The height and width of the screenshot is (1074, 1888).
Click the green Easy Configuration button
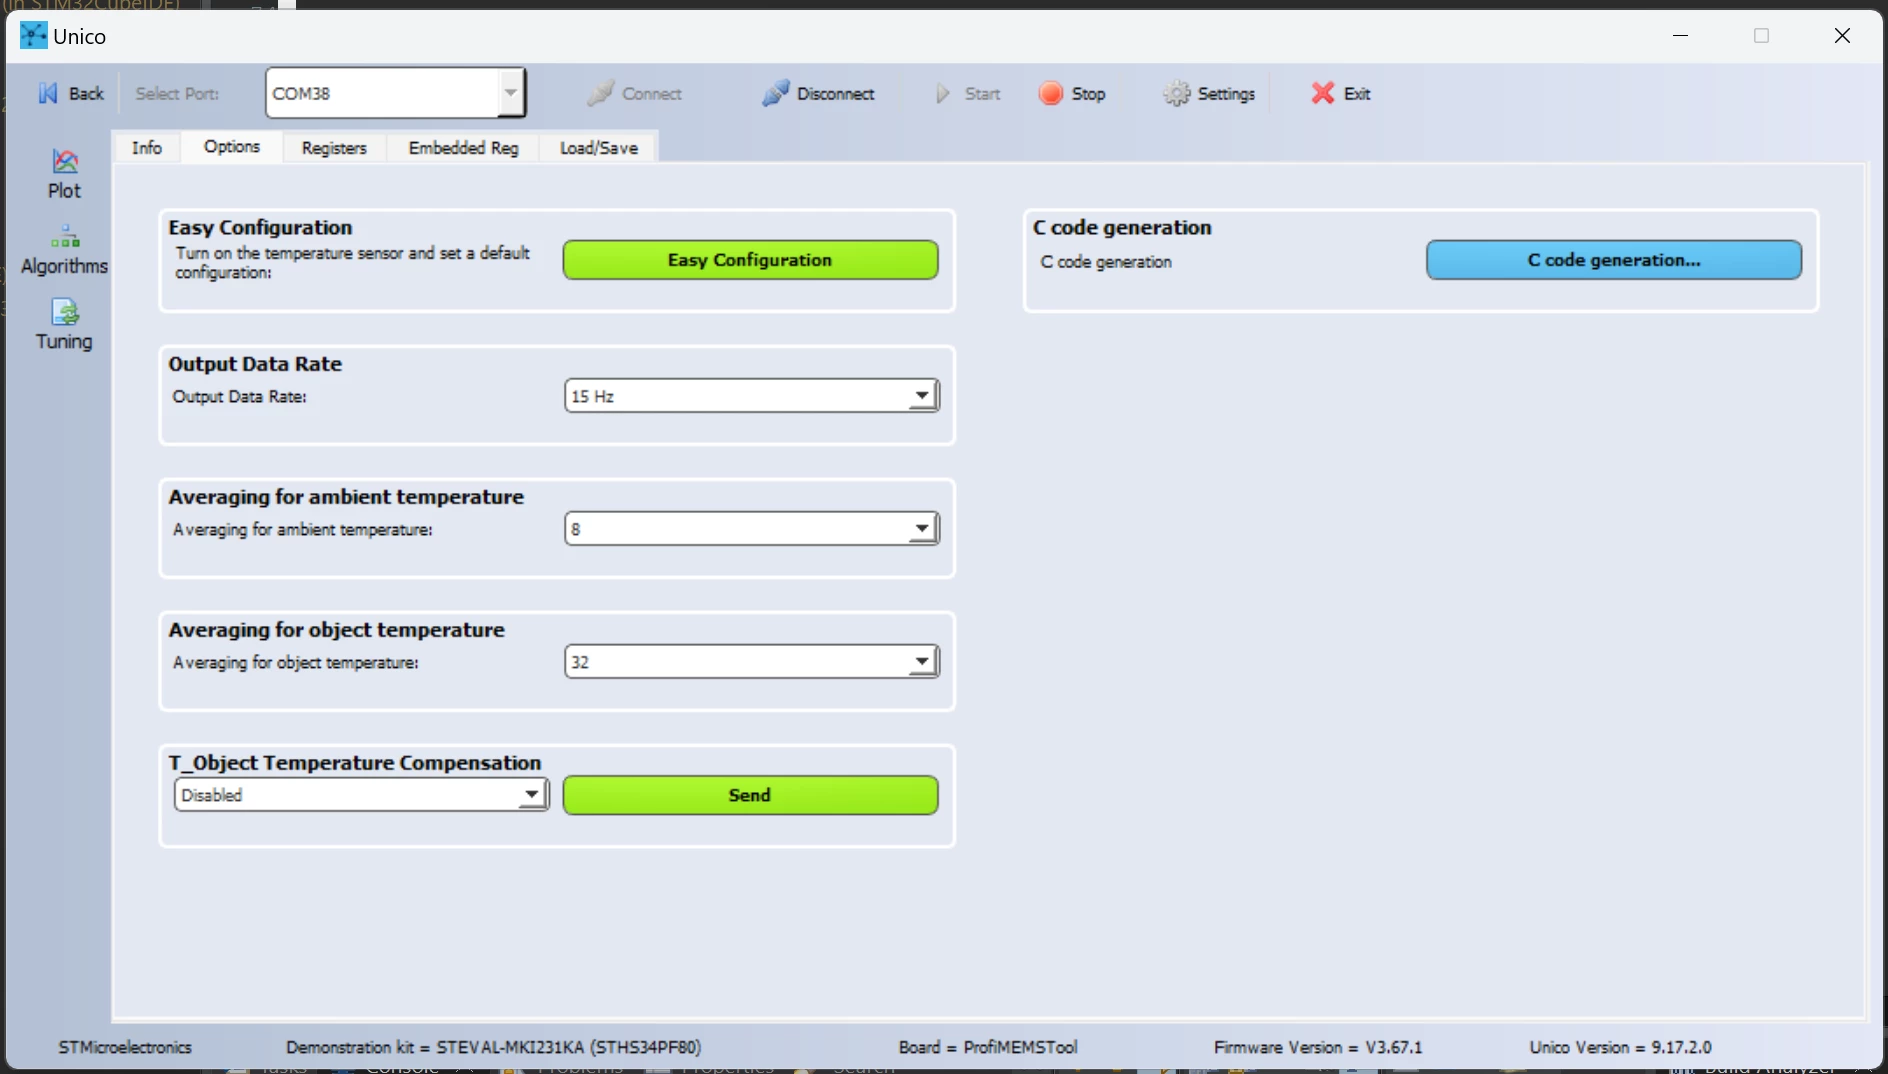point(750,260)
